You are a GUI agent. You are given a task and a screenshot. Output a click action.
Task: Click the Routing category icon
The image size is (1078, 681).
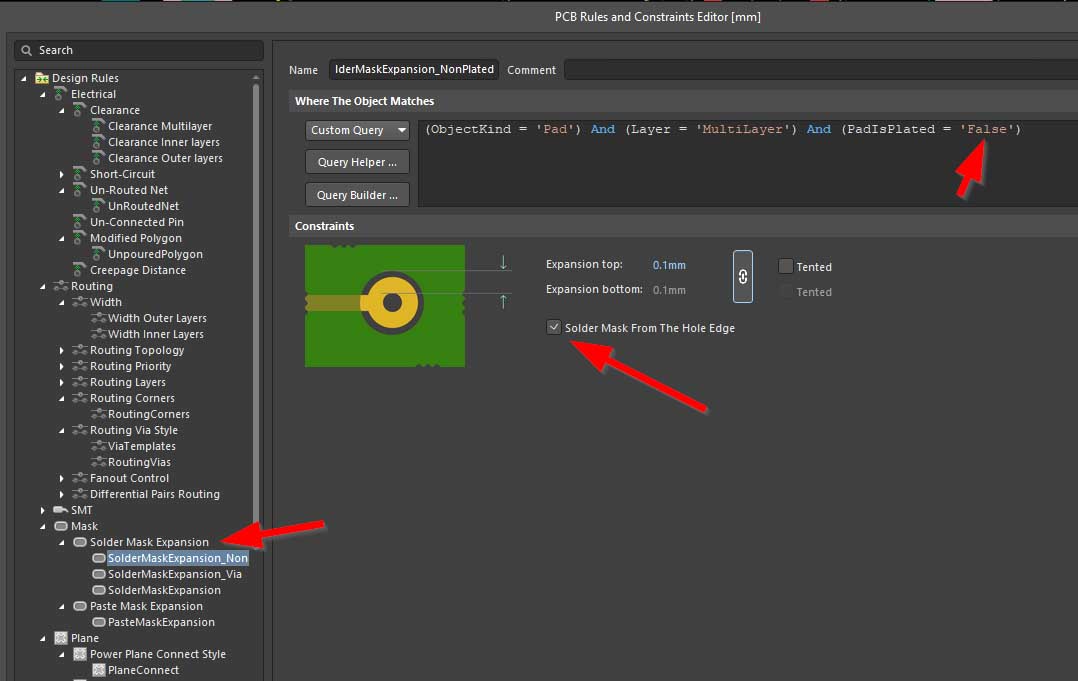tap(61, 286)
